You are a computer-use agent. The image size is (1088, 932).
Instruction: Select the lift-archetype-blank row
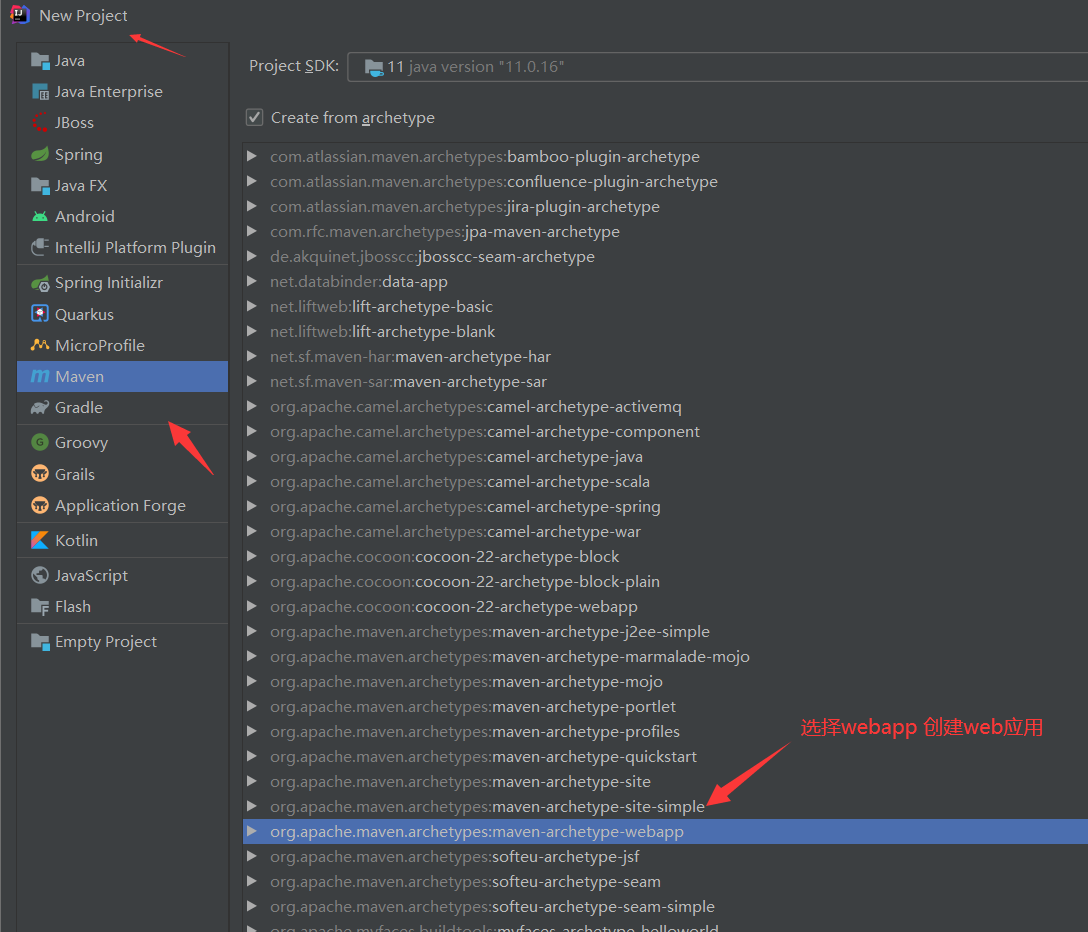click(665, 332)
